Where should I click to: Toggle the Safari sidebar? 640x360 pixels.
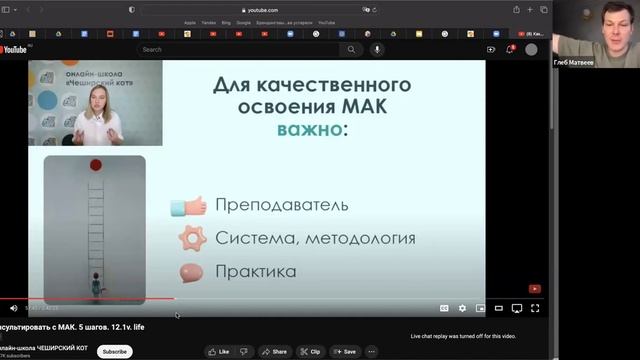pos(5,10)
